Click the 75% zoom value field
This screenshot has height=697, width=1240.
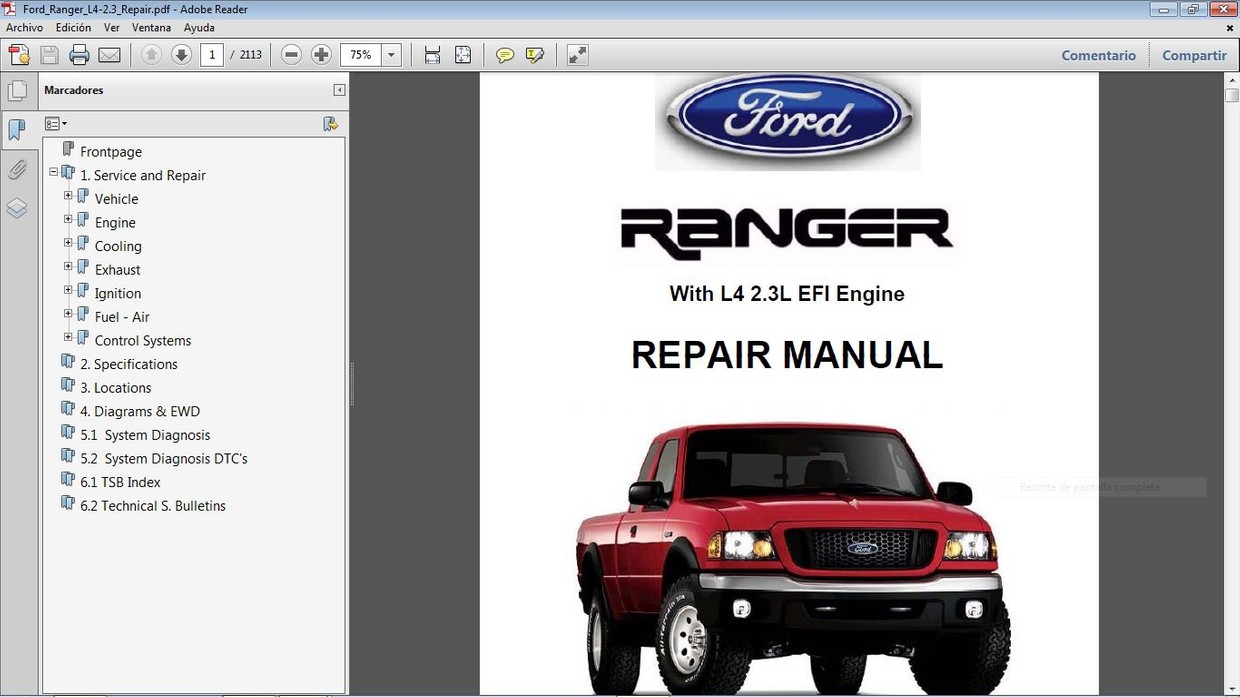(x=361, y=55)
